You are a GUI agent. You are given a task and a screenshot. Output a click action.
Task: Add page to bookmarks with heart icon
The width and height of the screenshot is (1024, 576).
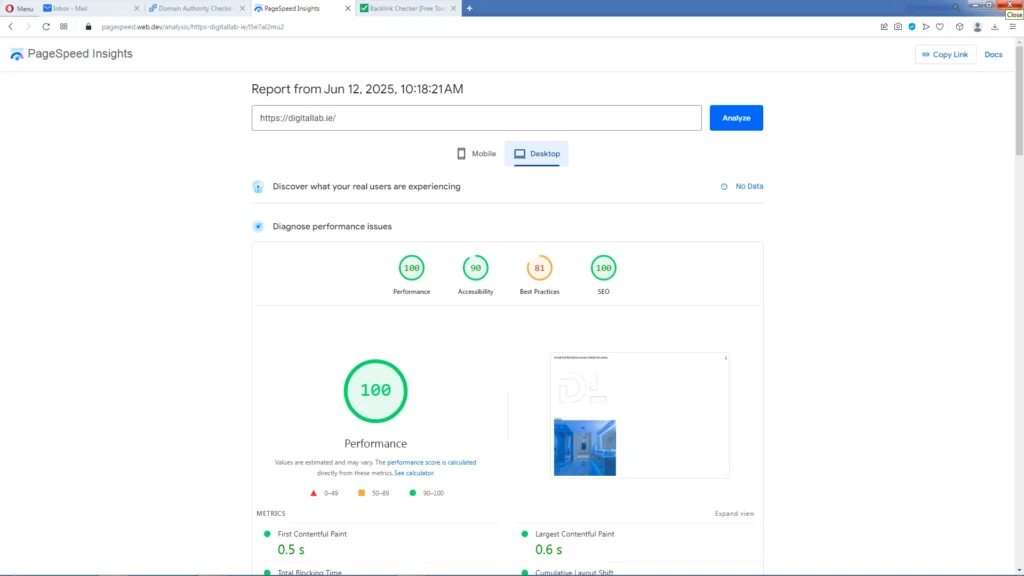(x=940, y=27)
